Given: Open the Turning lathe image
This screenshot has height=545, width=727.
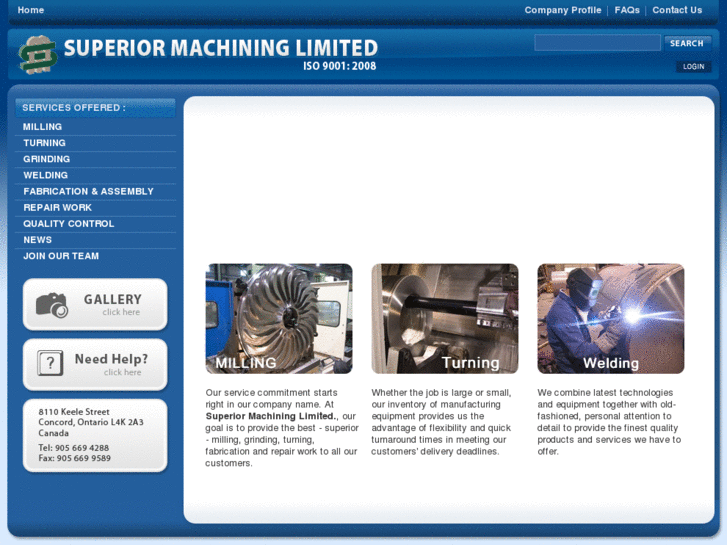Looking at the screenshot, I should pos(445,319).
